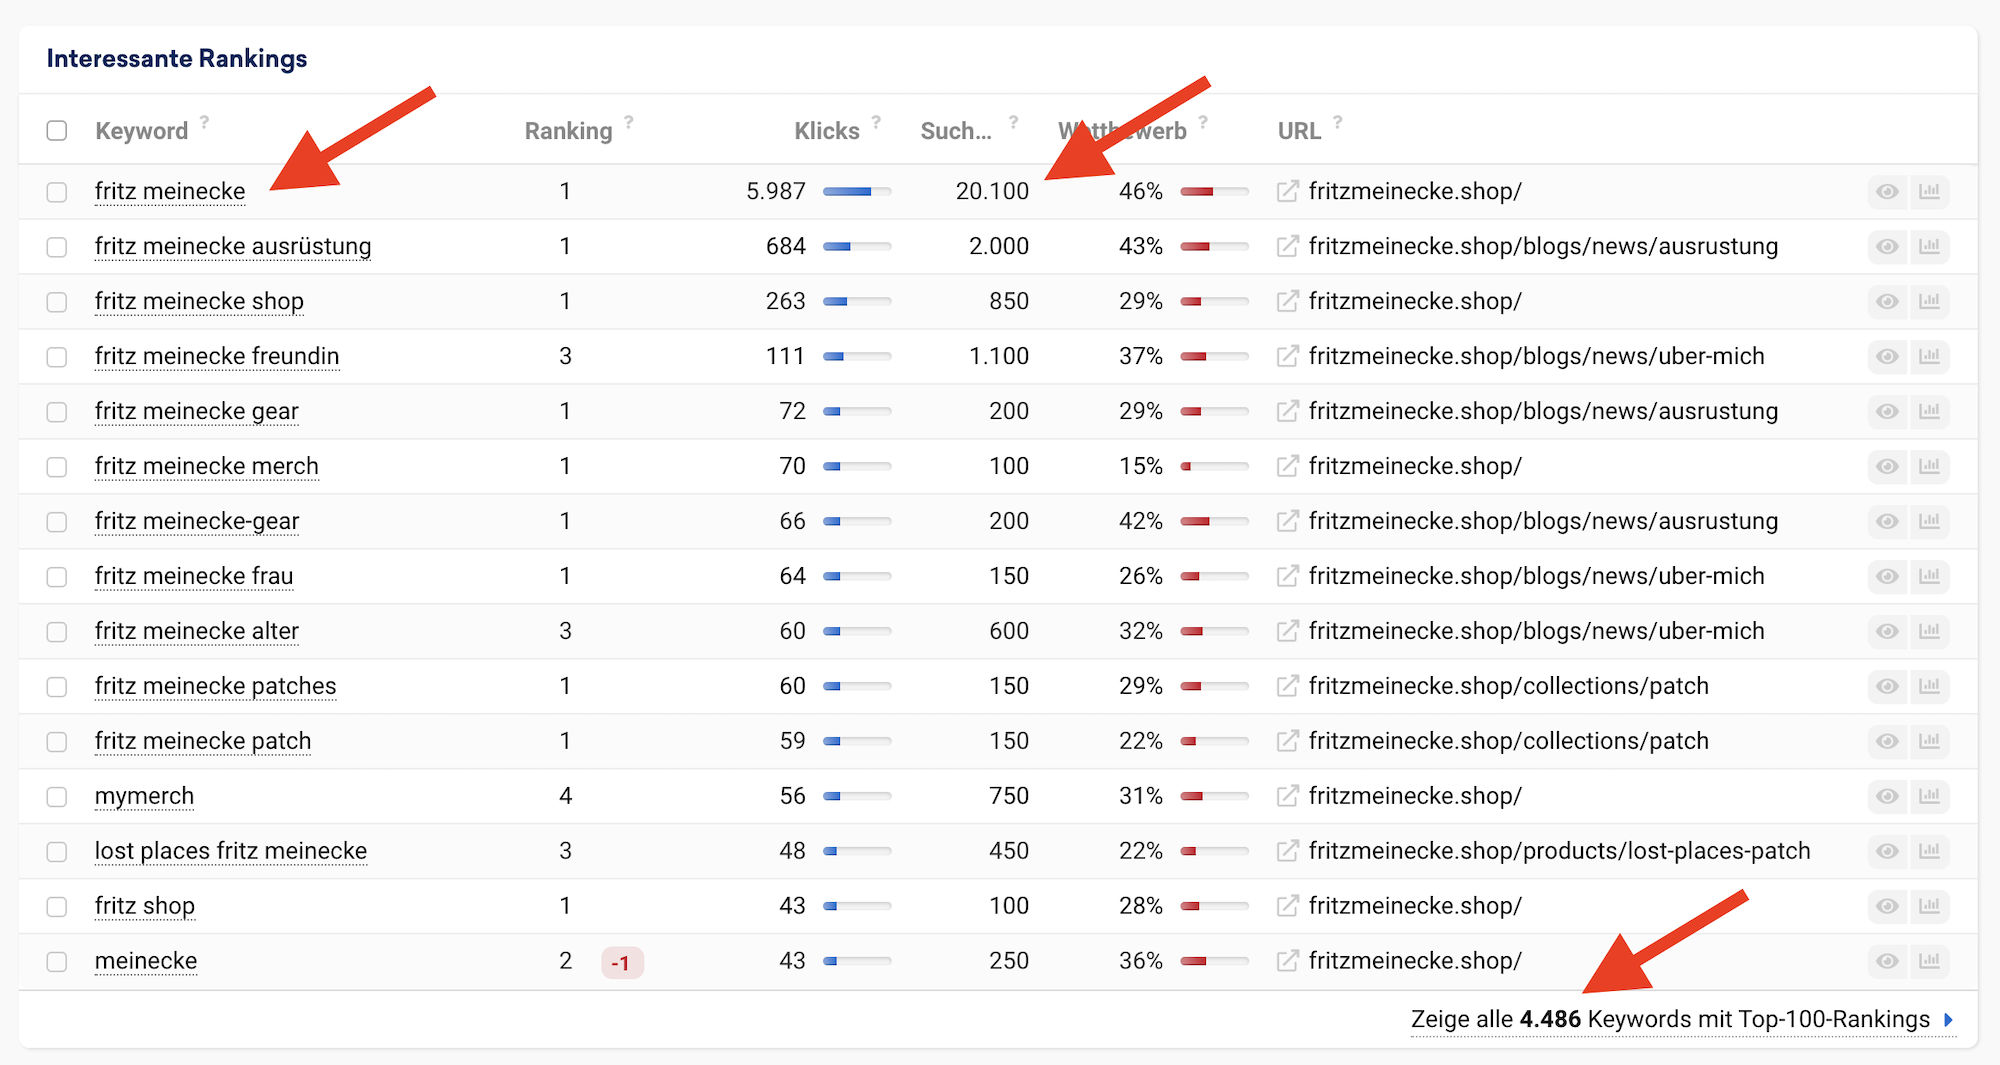Open keyword link fritz meinecke ausrüstung

coord(233,246)
